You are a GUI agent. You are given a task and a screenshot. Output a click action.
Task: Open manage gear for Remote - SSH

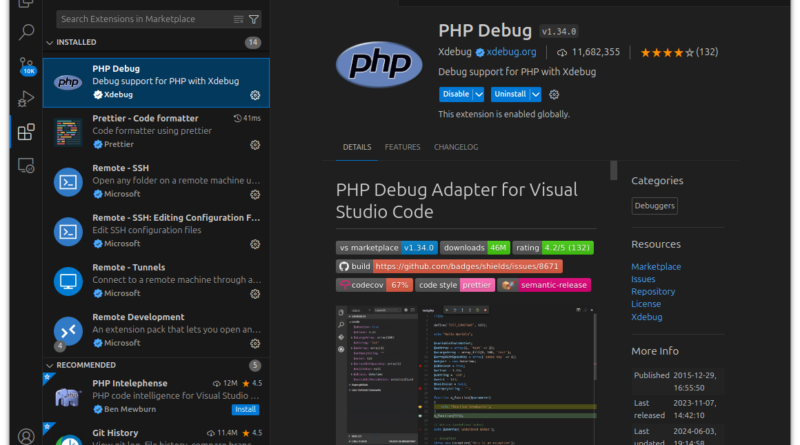255,194
